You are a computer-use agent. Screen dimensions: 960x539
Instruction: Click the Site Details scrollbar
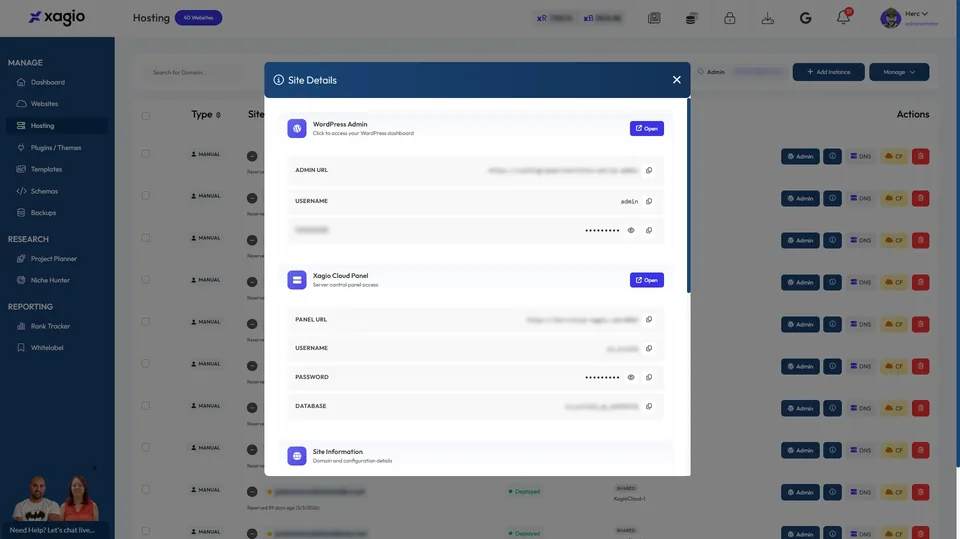(x=689, y=196)
